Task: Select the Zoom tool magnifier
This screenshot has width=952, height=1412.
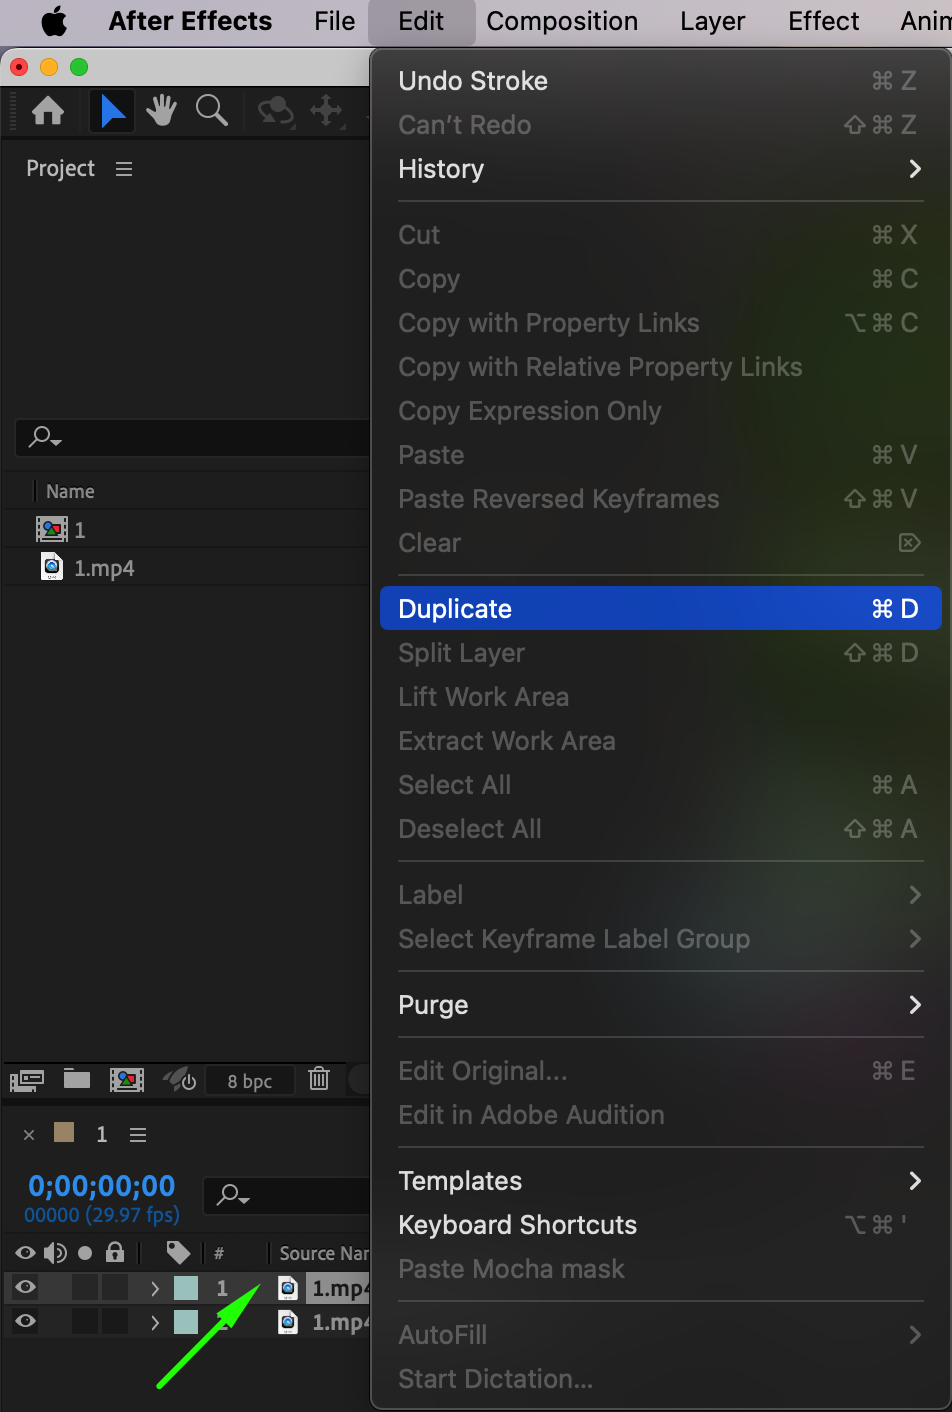Action: (211, 111)
